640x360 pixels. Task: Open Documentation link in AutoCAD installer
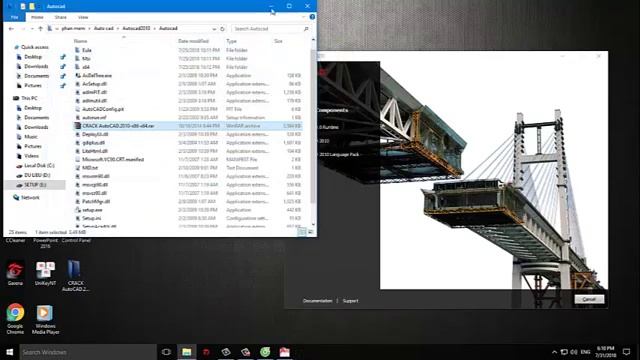[x=318, y=301]
